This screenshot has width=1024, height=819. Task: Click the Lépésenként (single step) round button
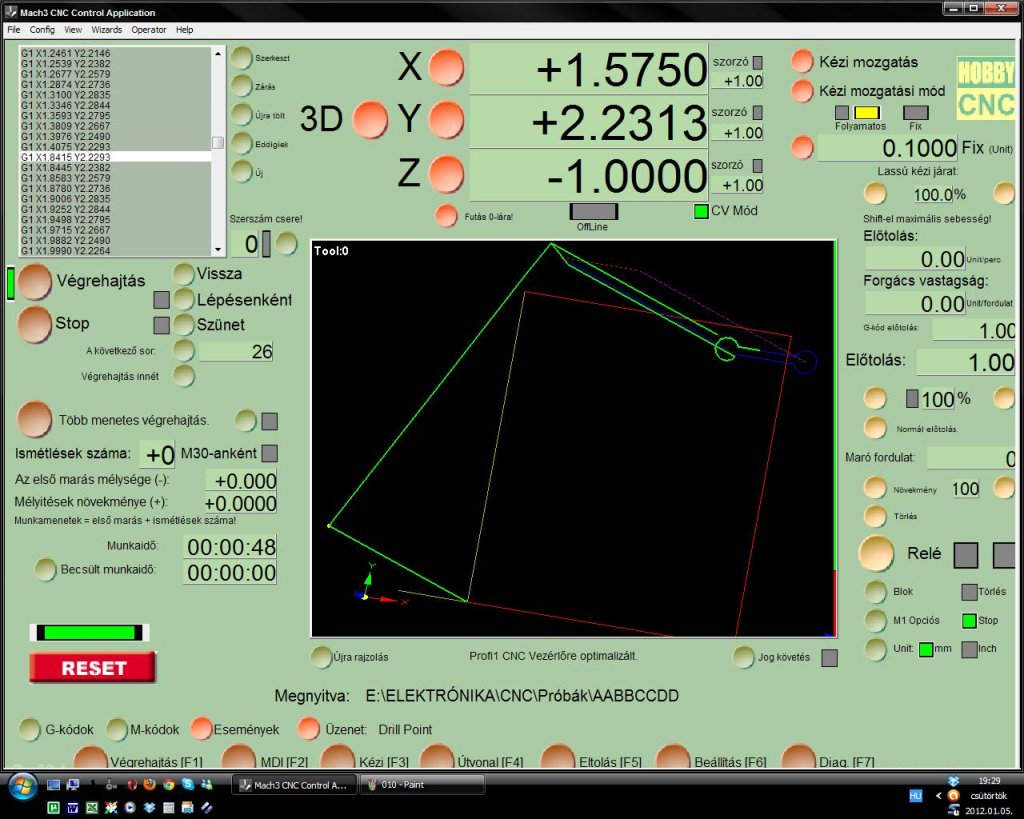(184, 299)
